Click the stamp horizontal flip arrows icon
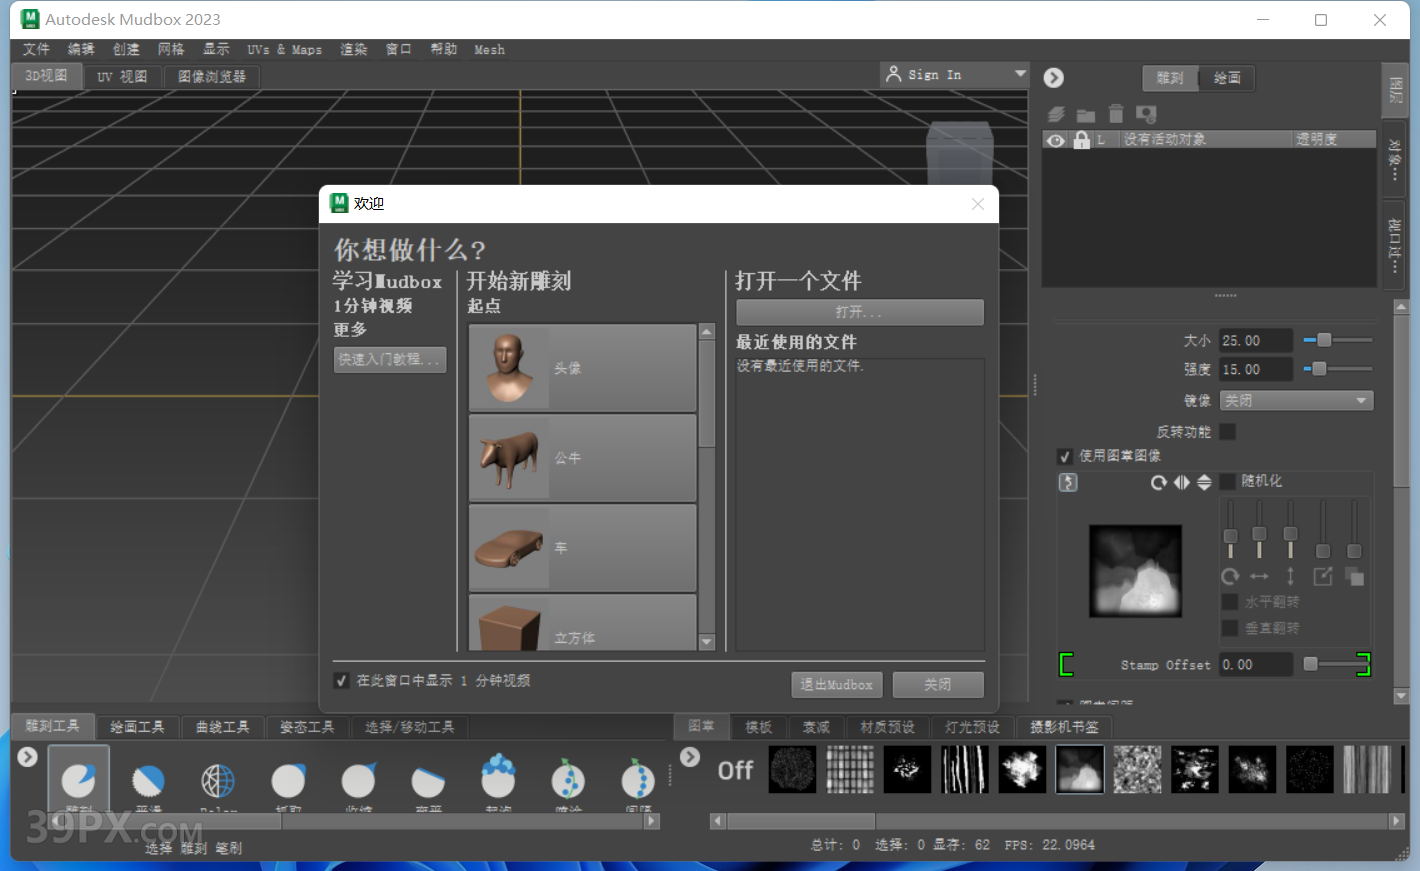 pyautogui.click(x=1182, y=482)
